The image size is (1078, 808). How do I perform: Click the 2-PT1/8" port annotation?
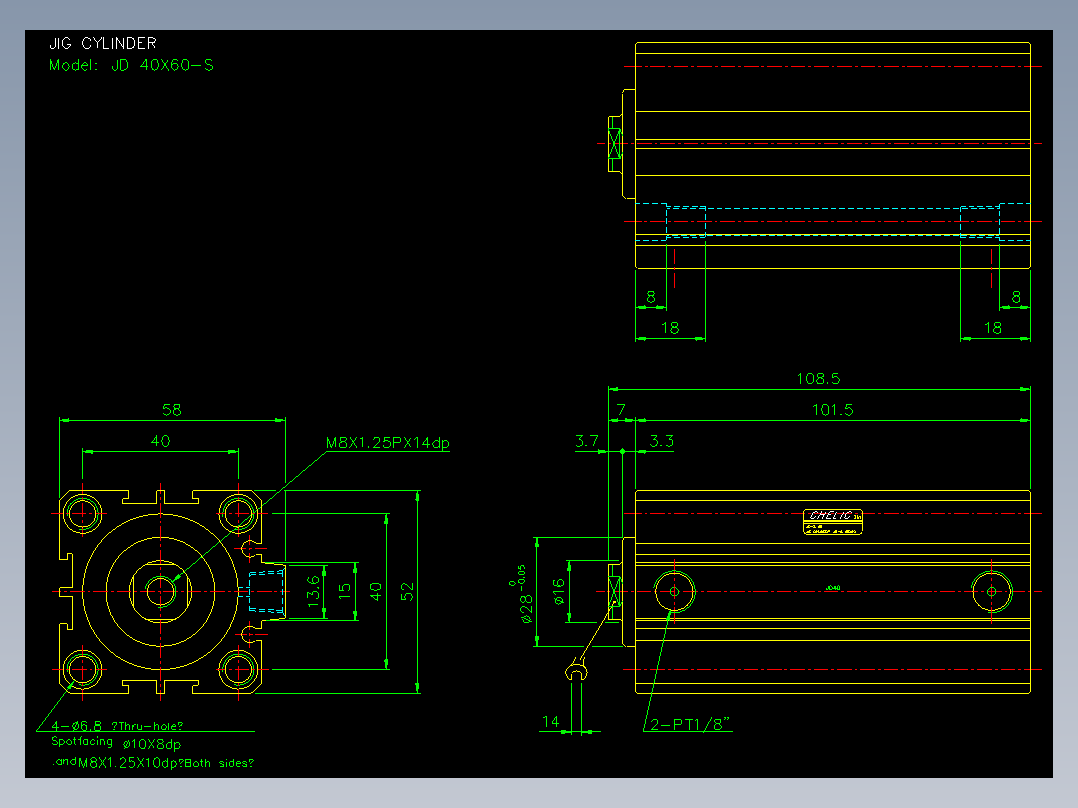690,724
